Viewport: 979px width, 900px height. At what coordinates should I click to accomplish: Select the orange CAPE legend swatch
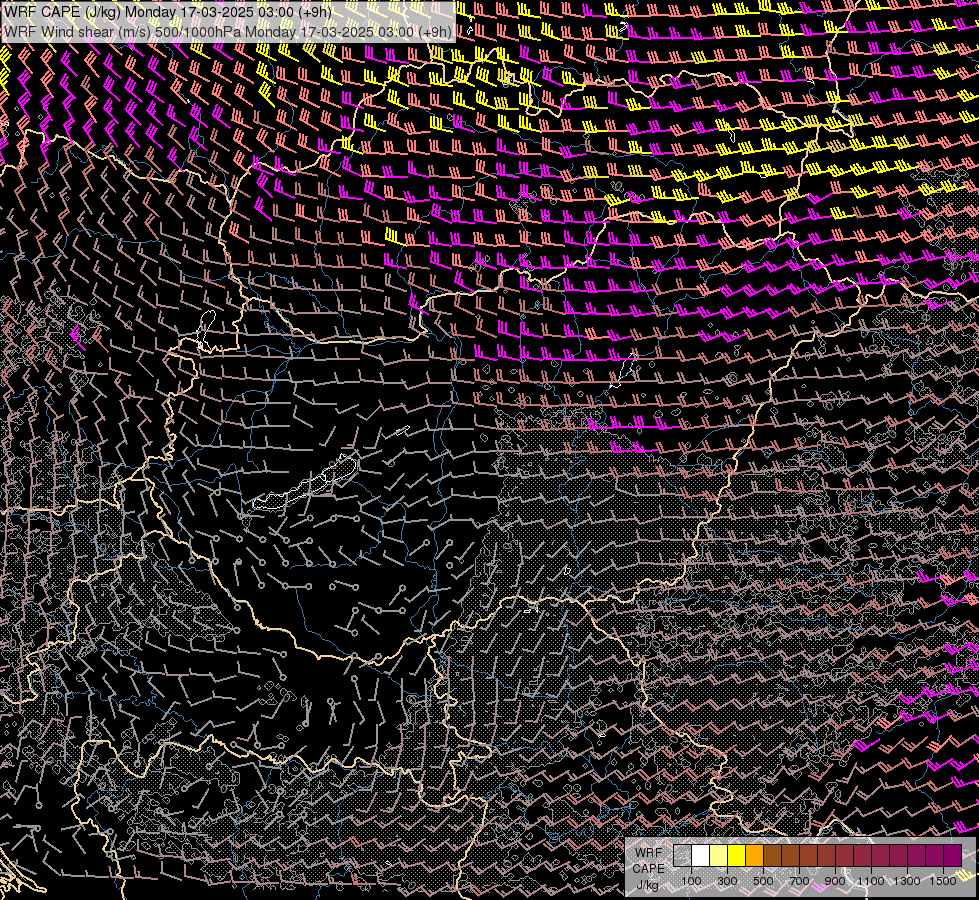coord(754,855)
